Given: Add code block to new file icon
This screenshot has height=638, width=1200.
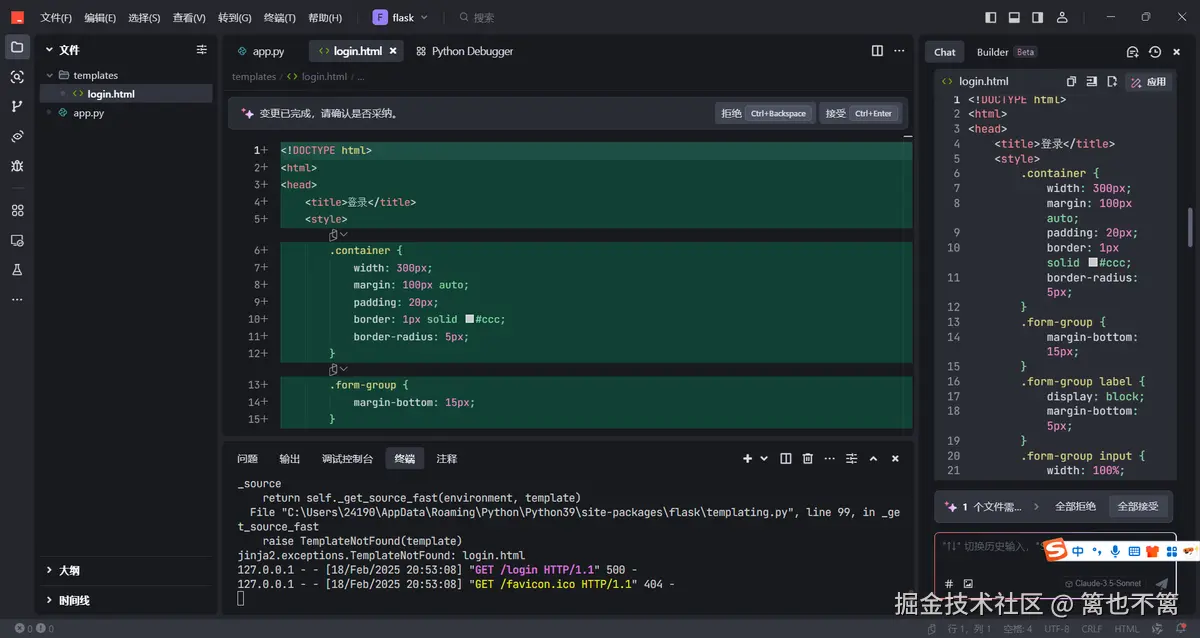Looking at the screenshot, I should click(1111, 81).
